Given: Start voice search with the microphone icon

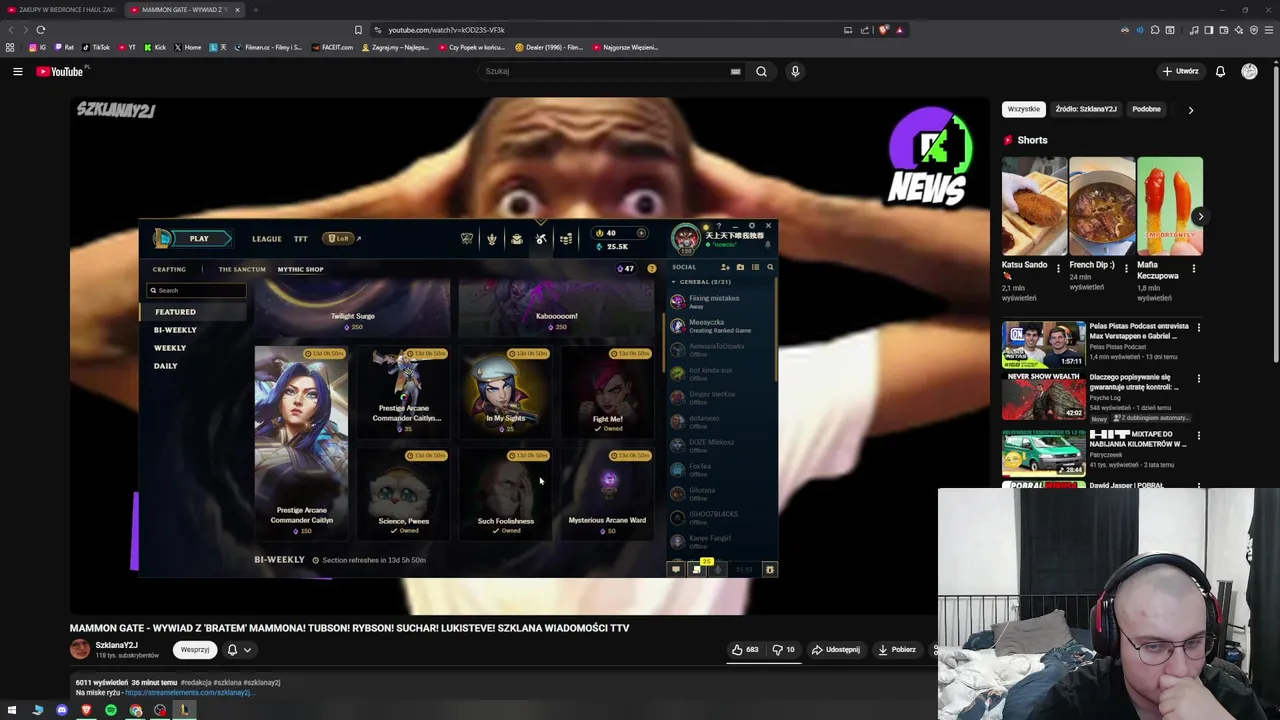Looking at the screenshot, I should click(795, 71).
